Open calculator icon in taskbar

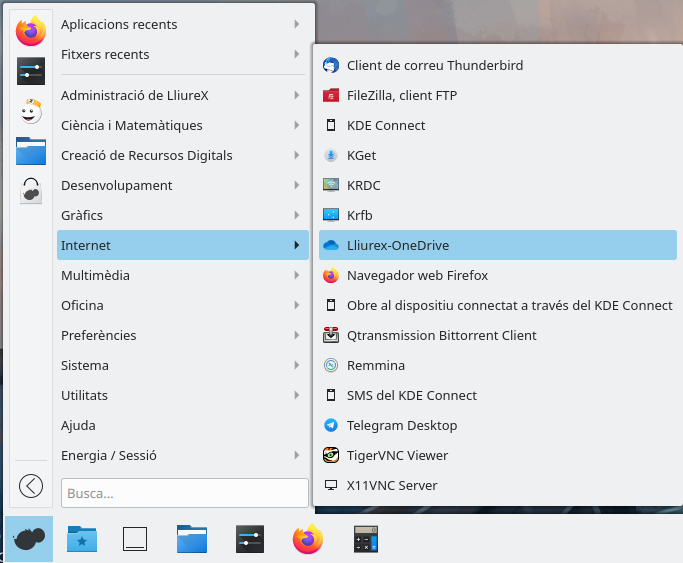(366, 540)
